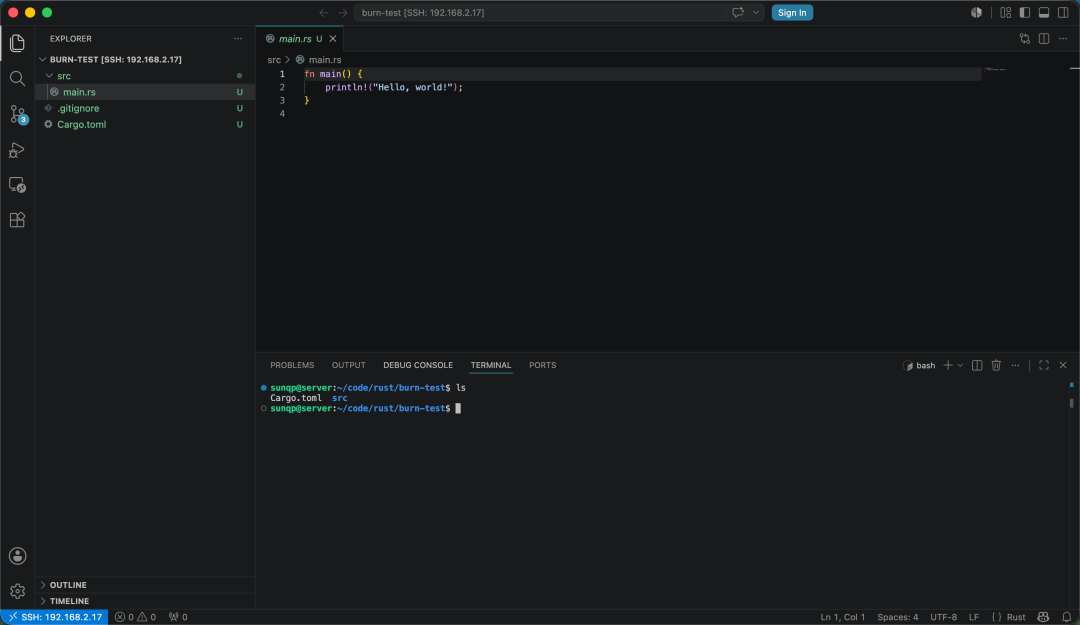The height and width of the screenshot is (625, 1080).
Task: Click Explorer views and more actions ellipsis
Action: (238, 39)
